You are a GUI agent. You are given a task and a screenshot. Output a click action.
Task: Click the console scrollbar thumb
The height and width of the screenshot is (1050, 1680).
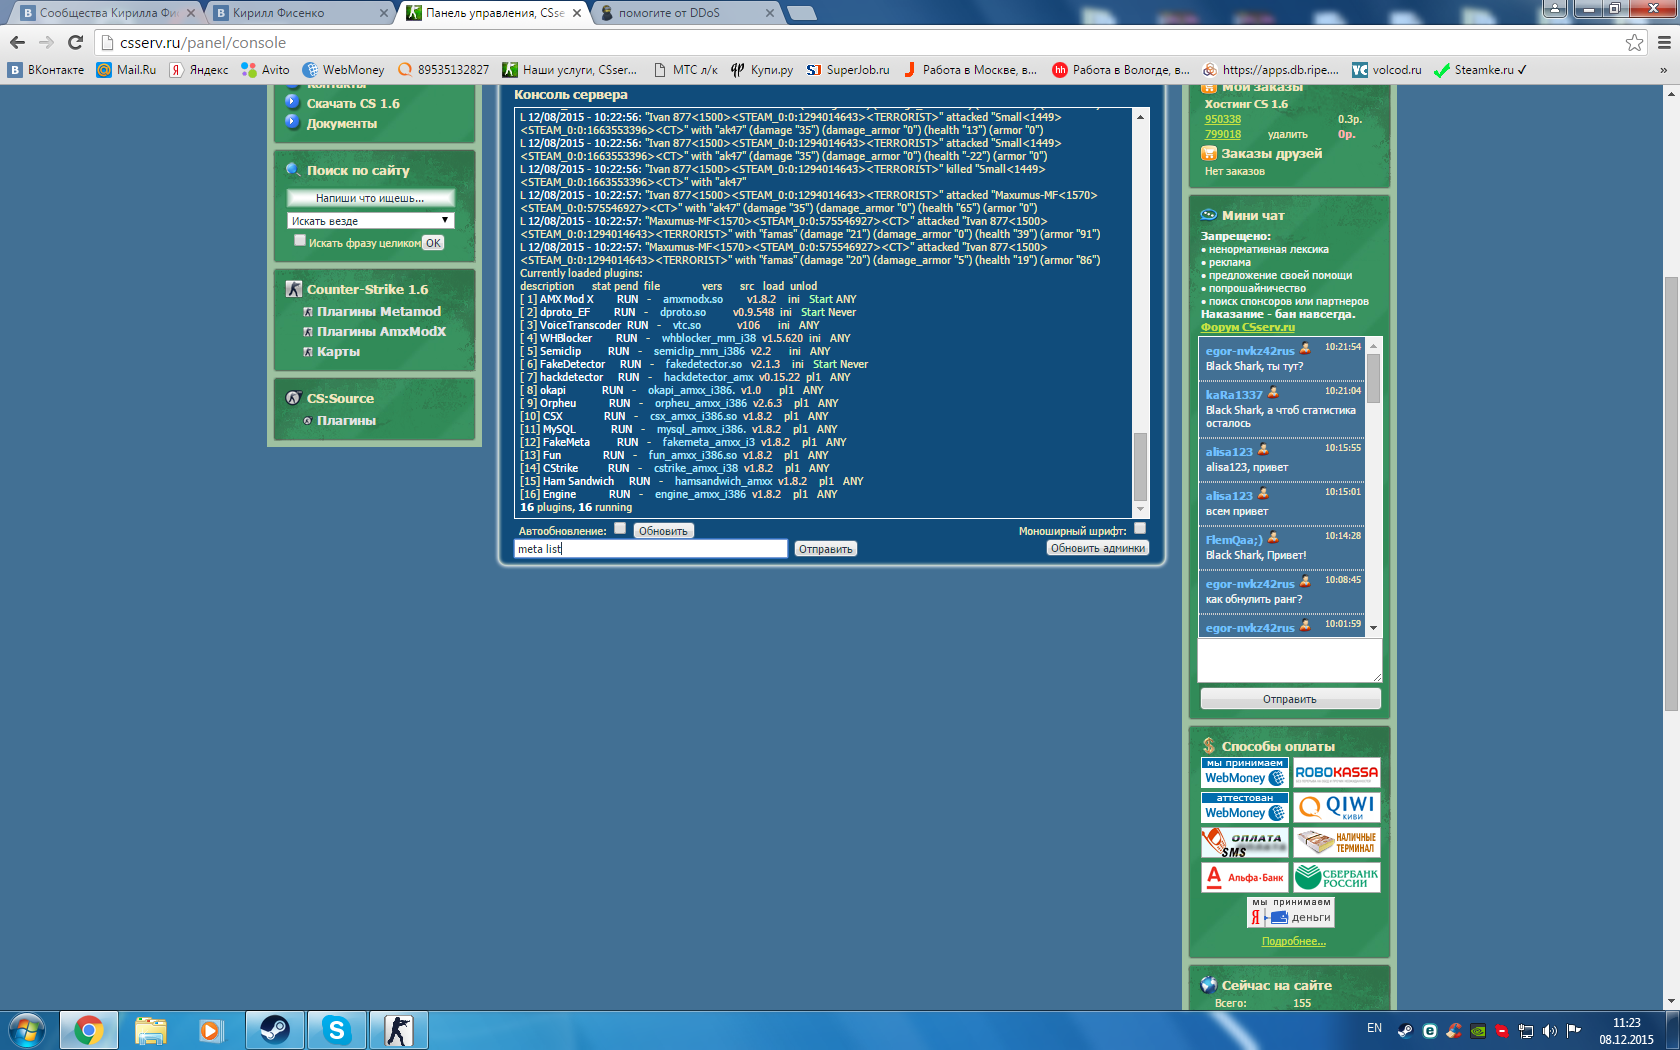1140,467
